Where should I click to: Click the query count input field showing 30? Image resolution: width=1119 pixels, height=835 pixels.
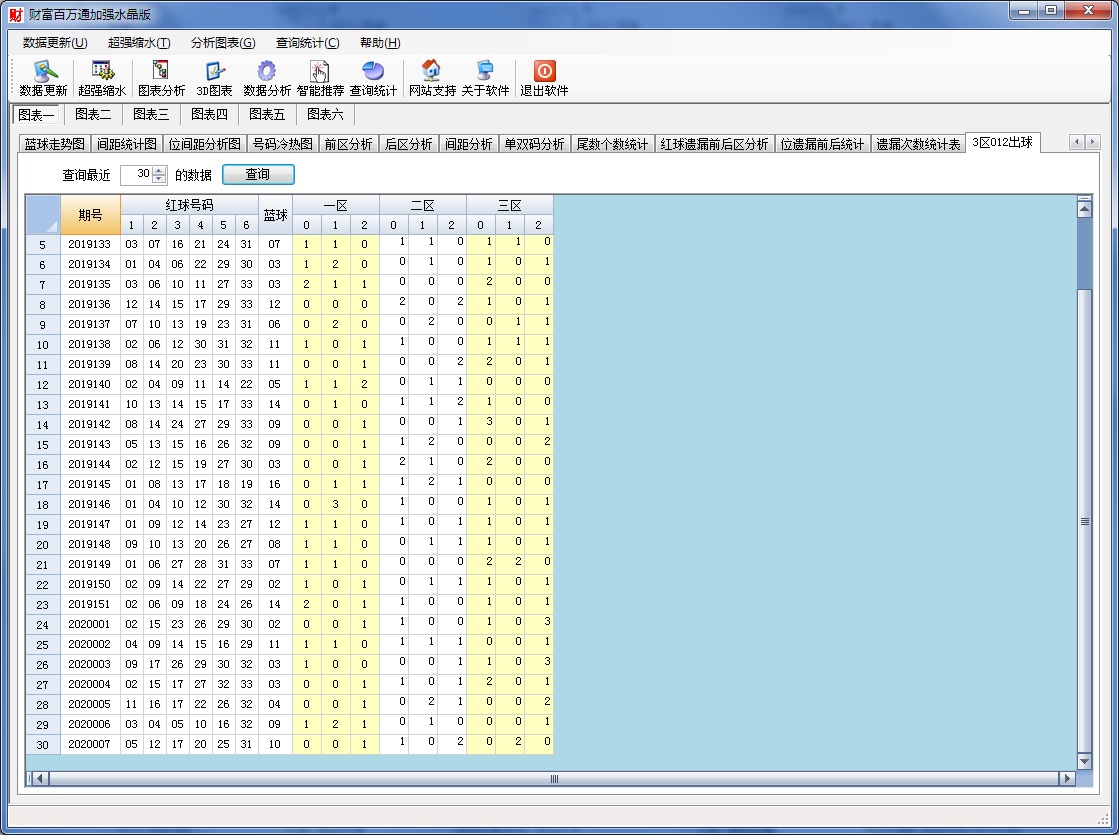[x=136, y=175]
